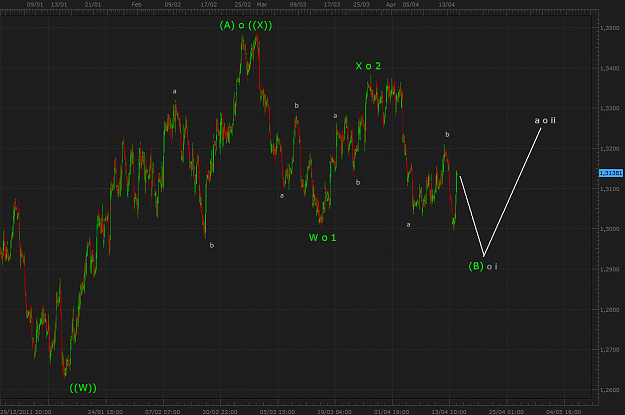Click the 25/04 01:00 bottom timestamp
The height and width of the screenshot is (415, 625).
pos(507,411)
